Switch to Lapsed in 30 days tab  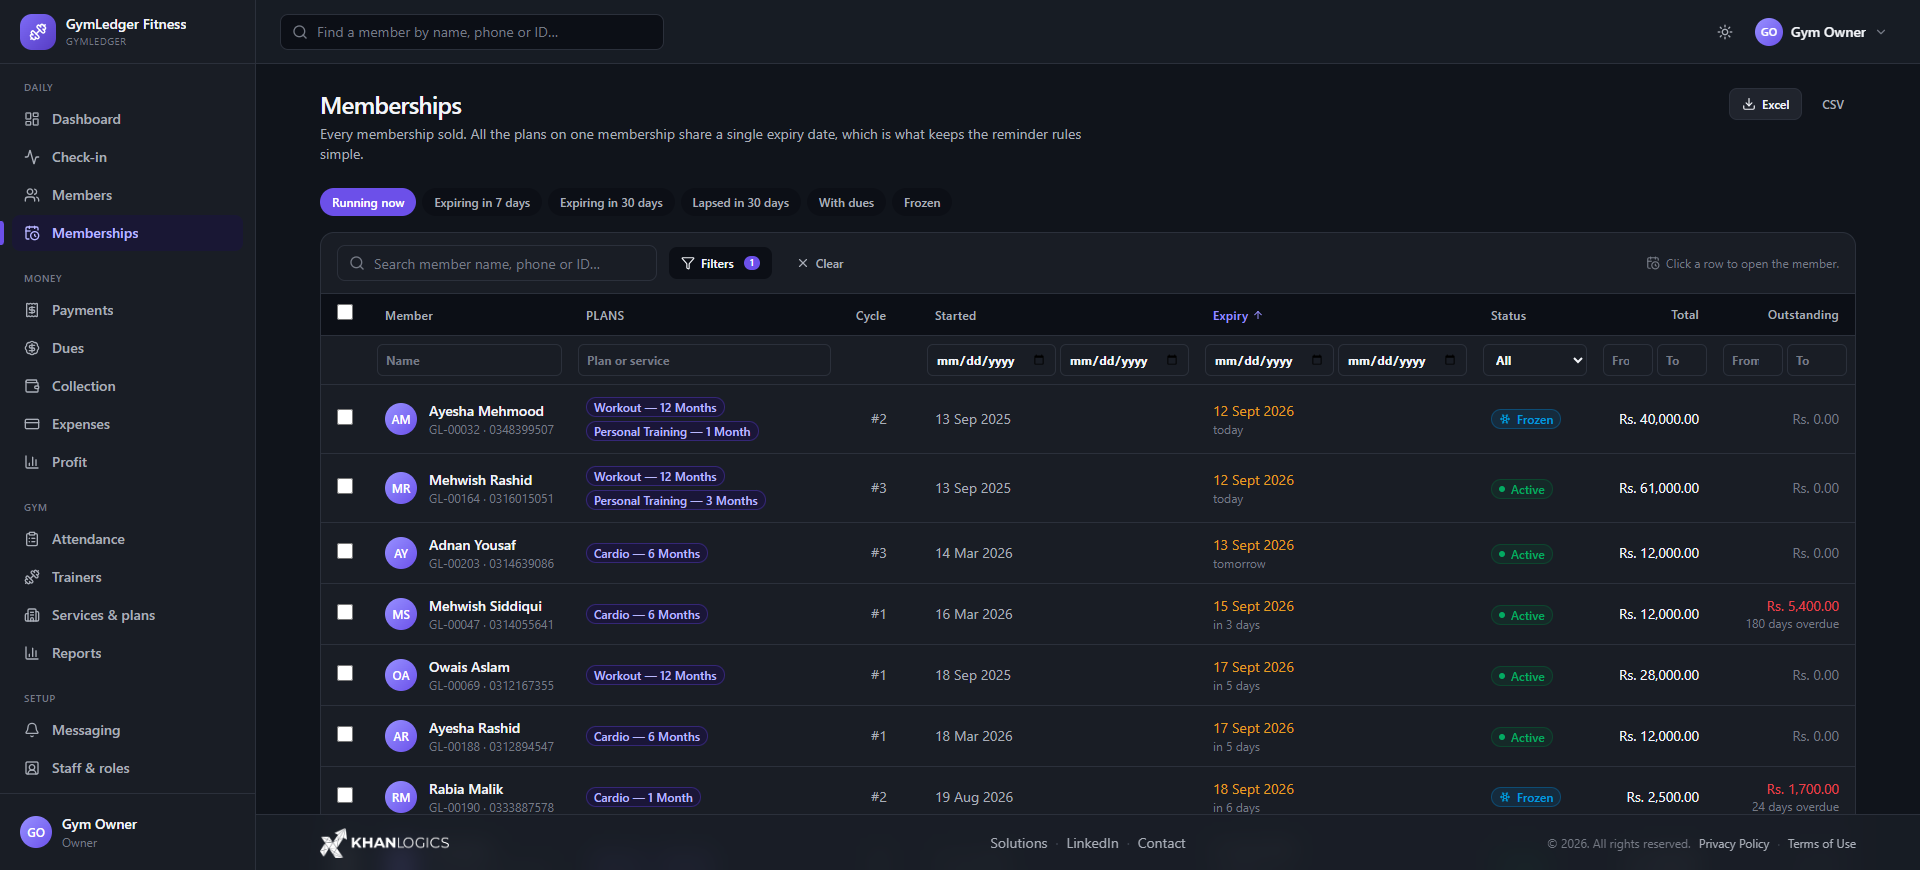click(740, 203)
